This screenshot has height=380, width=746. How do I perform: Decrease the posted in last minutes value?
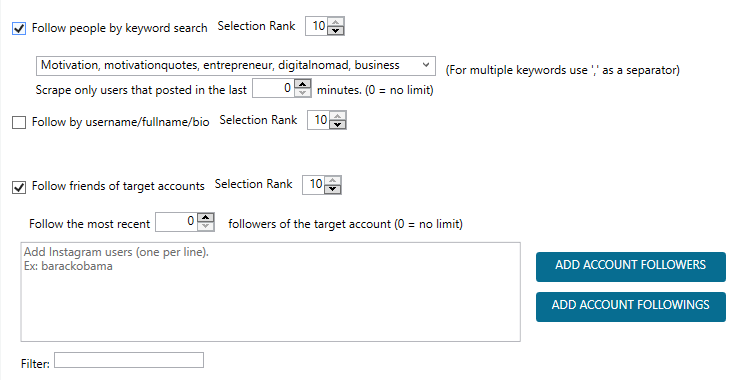click(x=303, y=93)
